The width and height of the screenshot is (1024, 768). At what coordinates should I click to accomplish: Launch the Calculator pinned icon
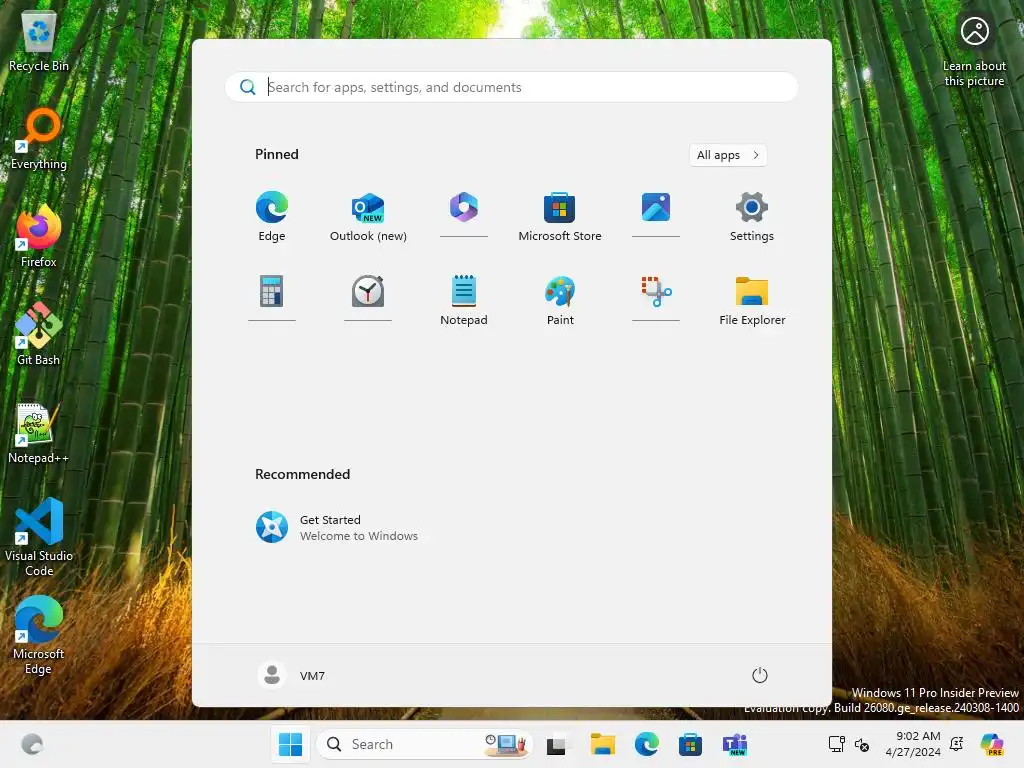pyautogui.click(x=272, y=298)
